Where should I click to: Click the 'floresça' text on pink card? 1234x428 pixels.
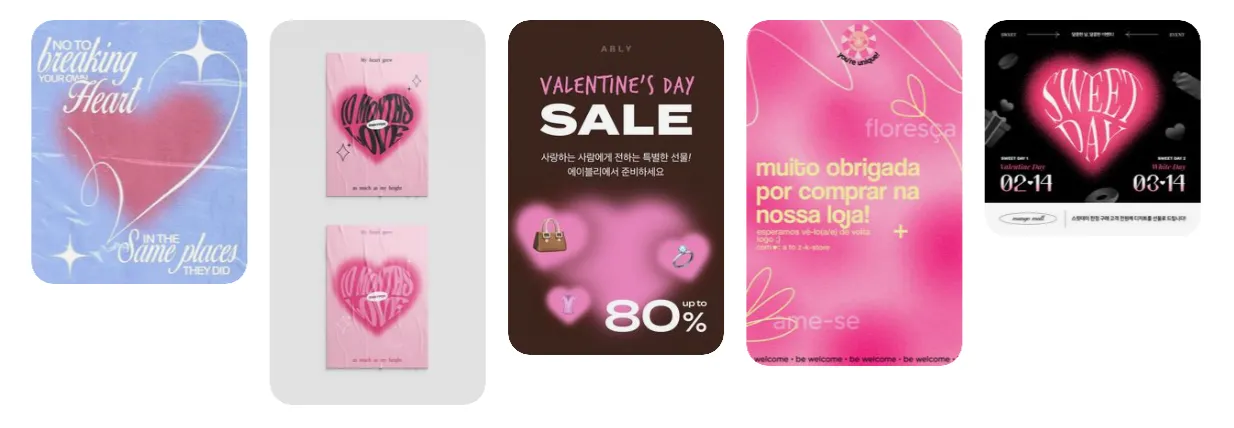pyautogui.click(x=910, y=128)
